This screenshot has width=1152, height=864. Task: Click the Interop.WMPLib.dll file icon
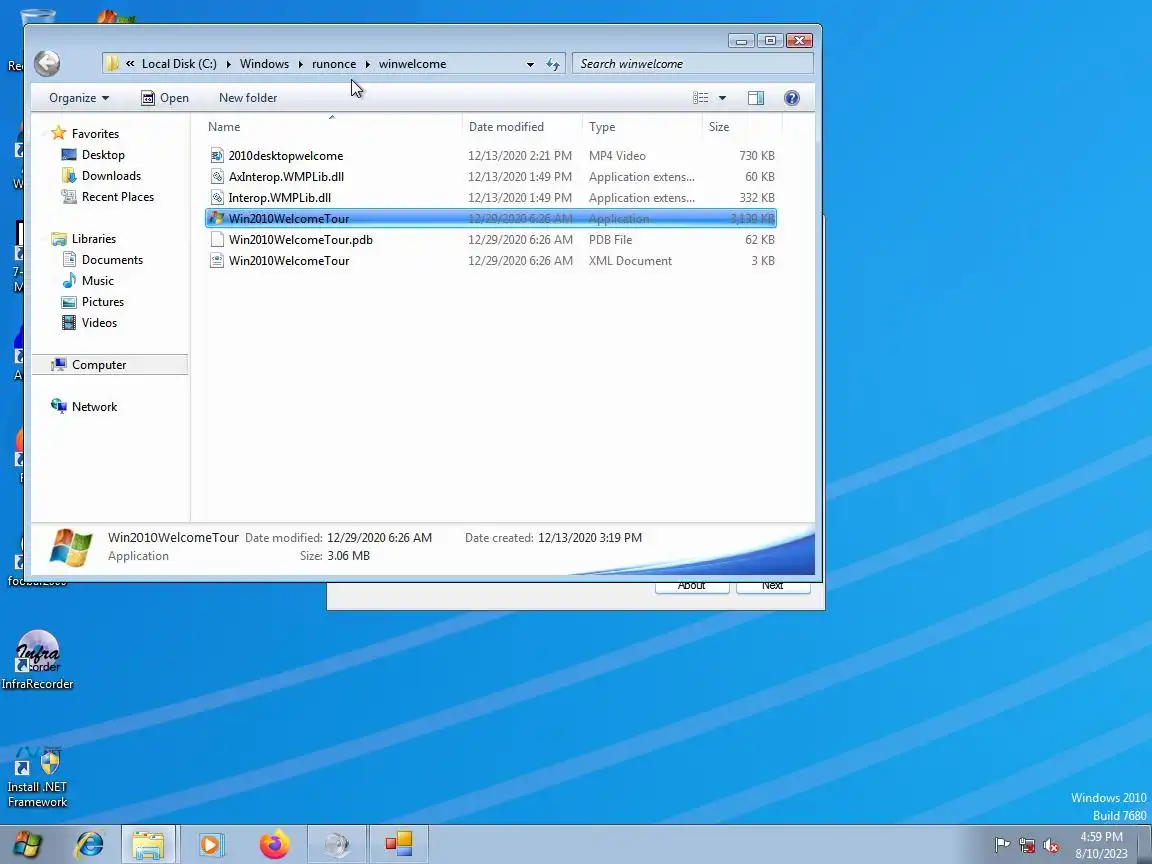click(217, 198)
